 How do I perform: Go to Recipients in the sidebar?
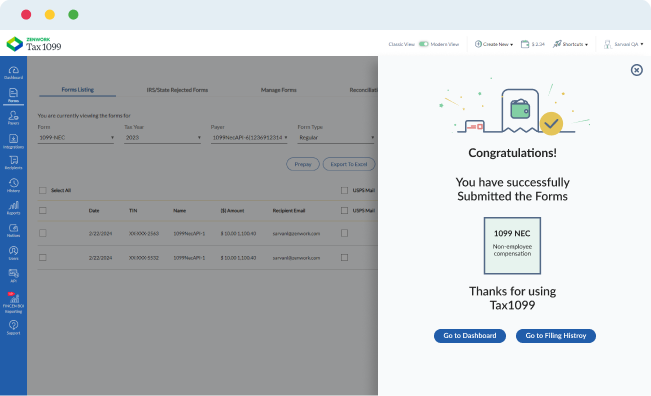coord(13,163)
